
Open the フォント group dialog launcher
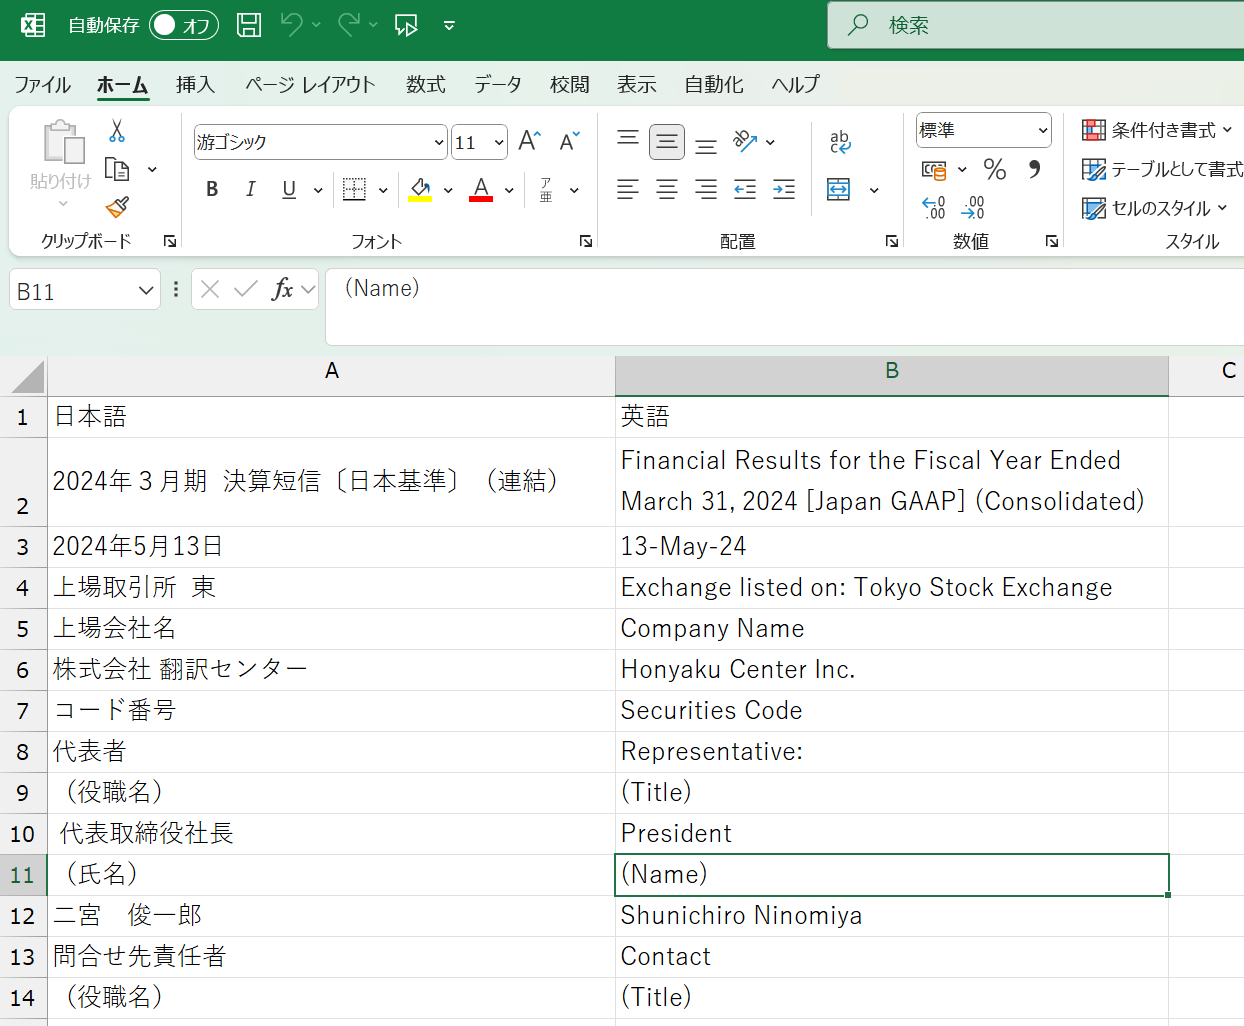point(586,241)
